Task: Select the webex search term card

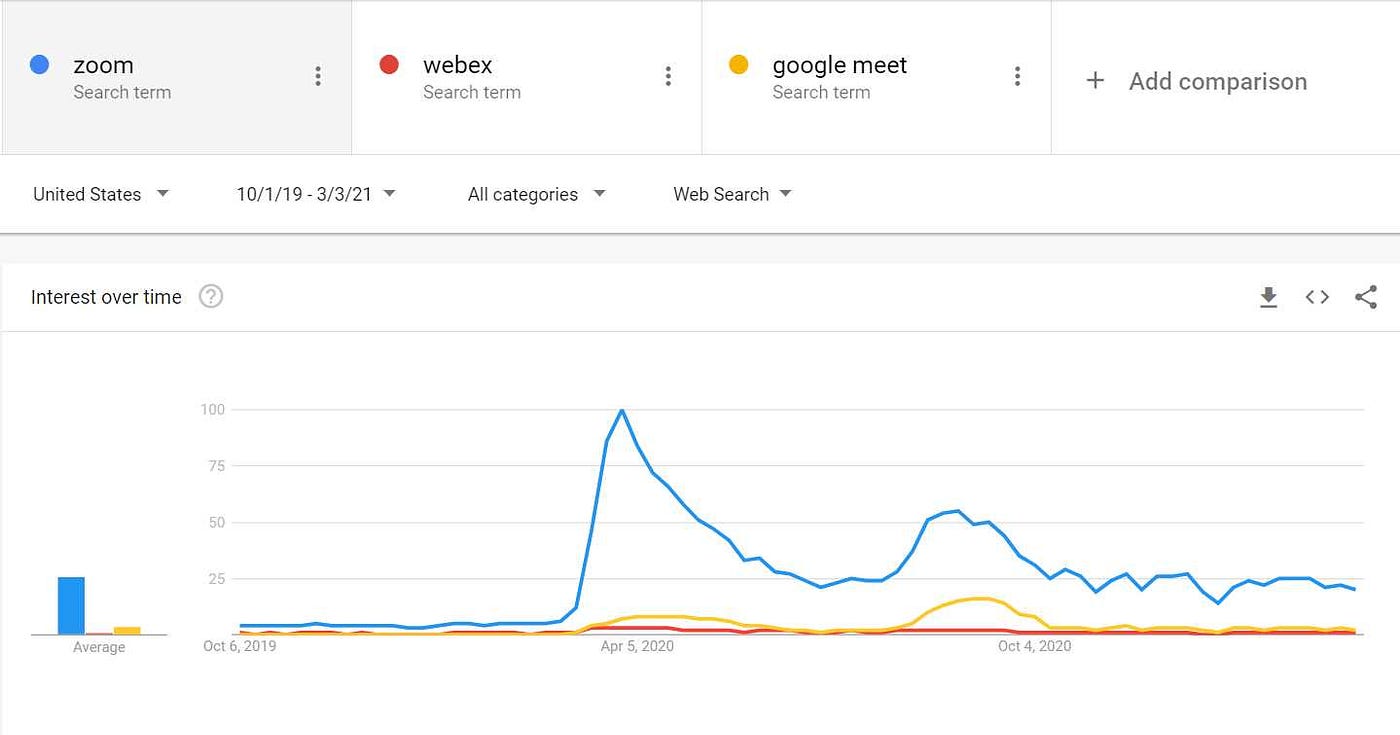Action: point(526,77)
